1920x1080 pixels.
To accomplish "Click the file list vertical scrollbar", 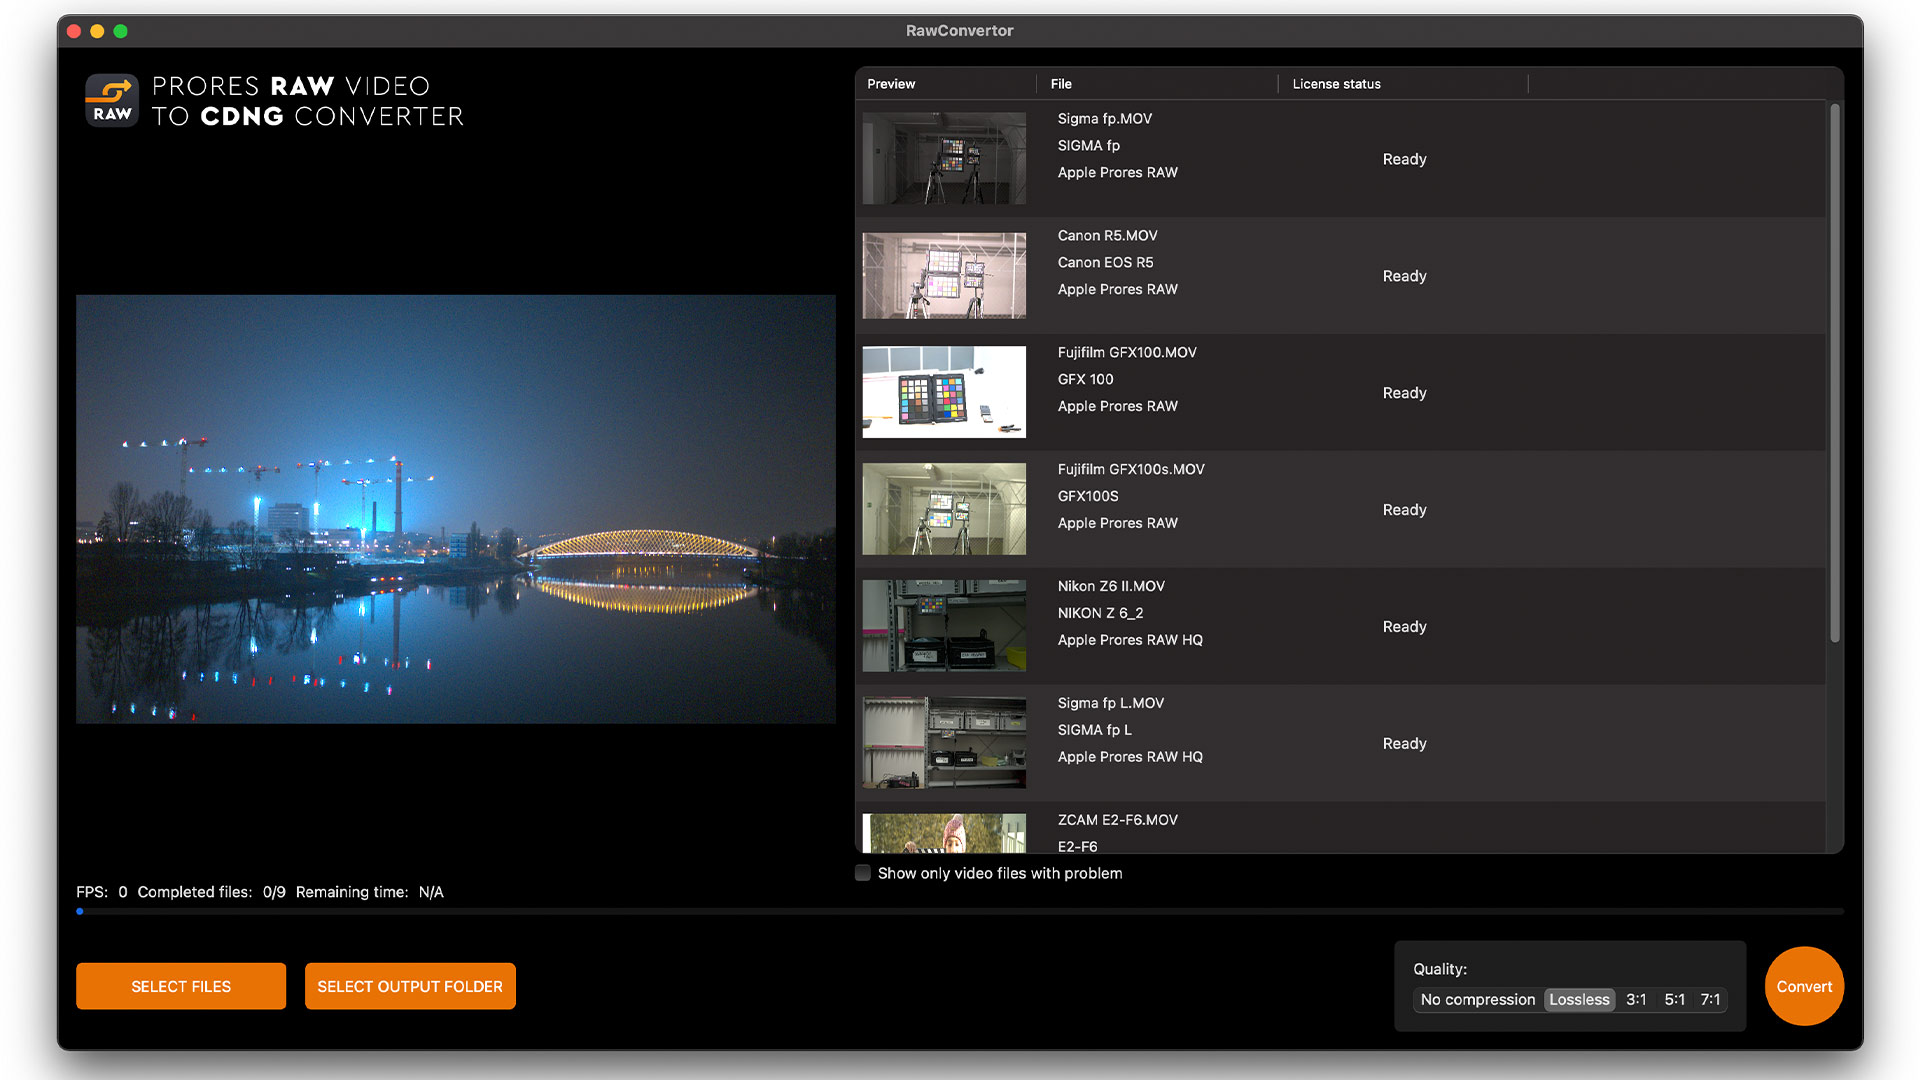I will tap(1834, 372).
